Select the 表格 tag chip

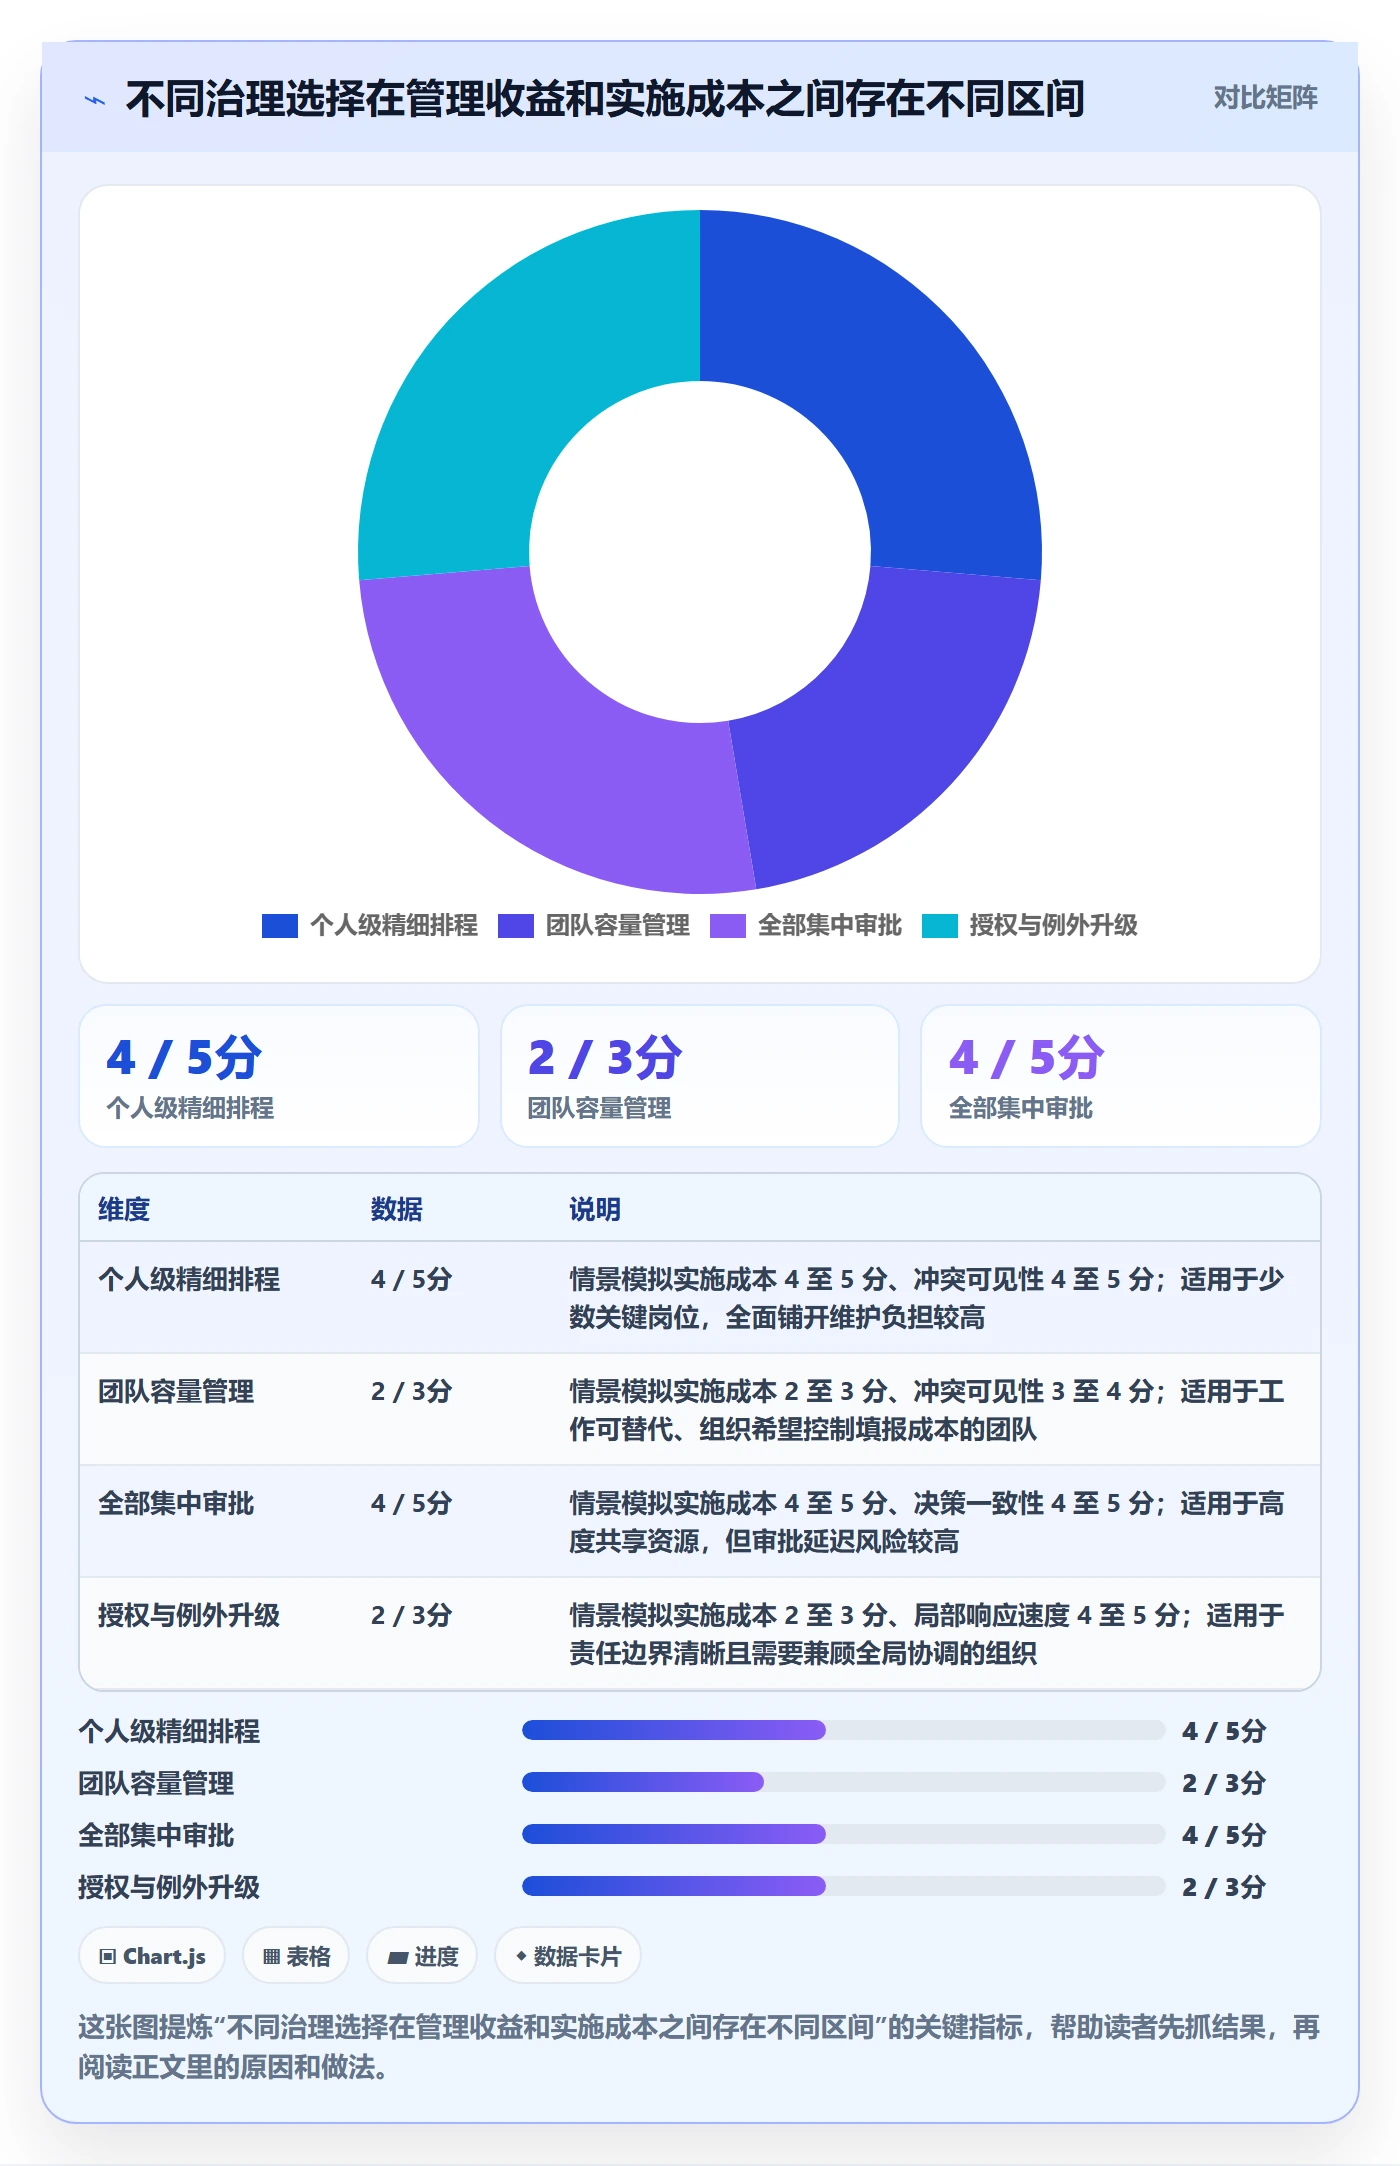coord(296,1956)
